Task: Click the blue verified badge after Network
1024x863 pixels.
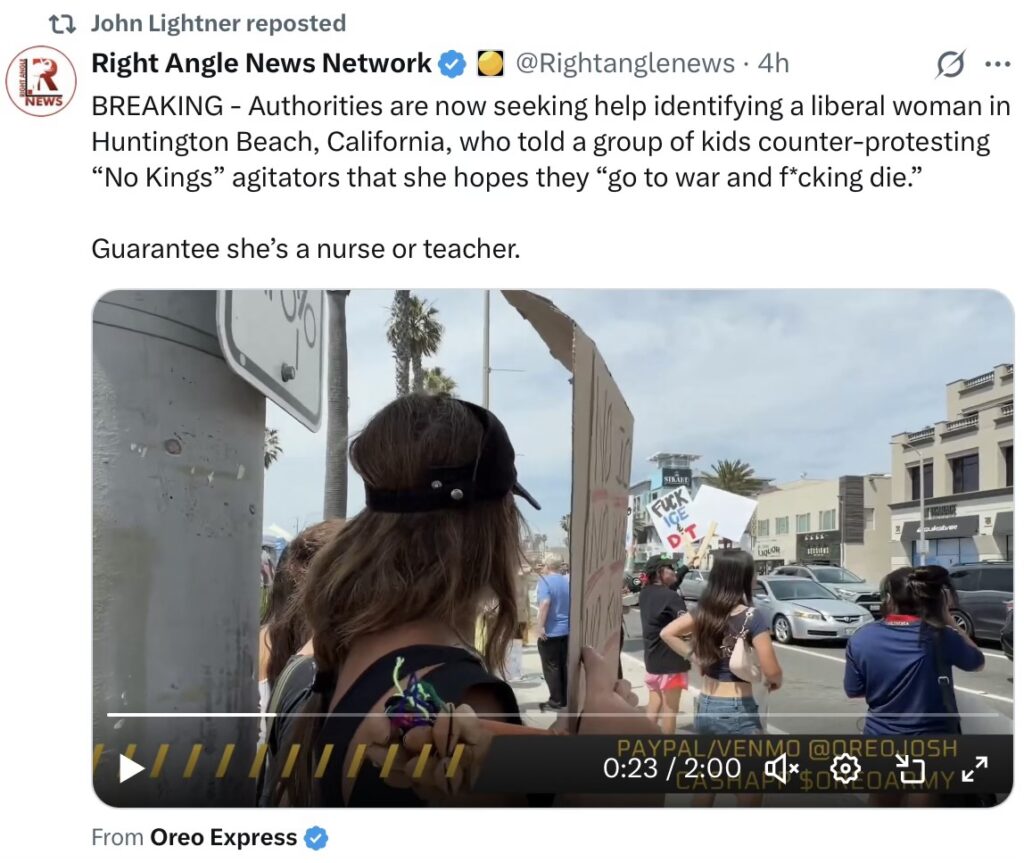Action: (x=453, y=64)
